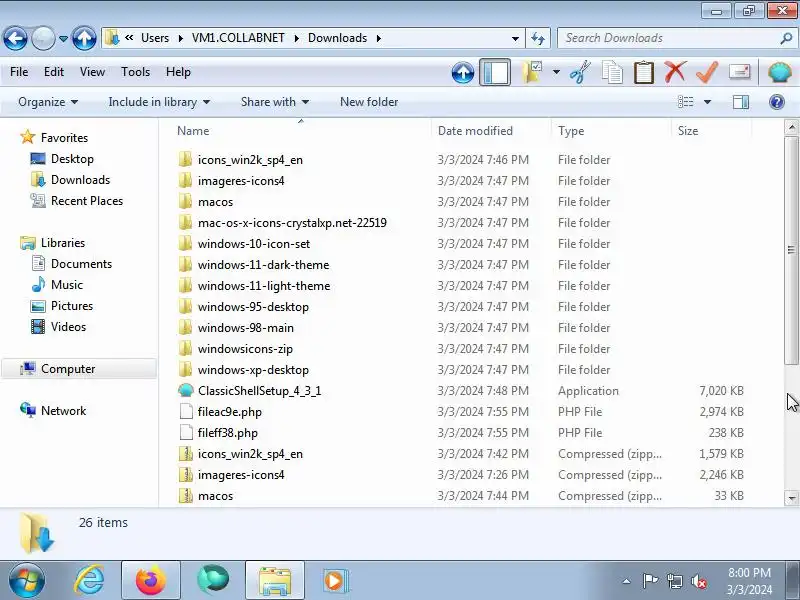Click the New folder button

coord(369,102)
